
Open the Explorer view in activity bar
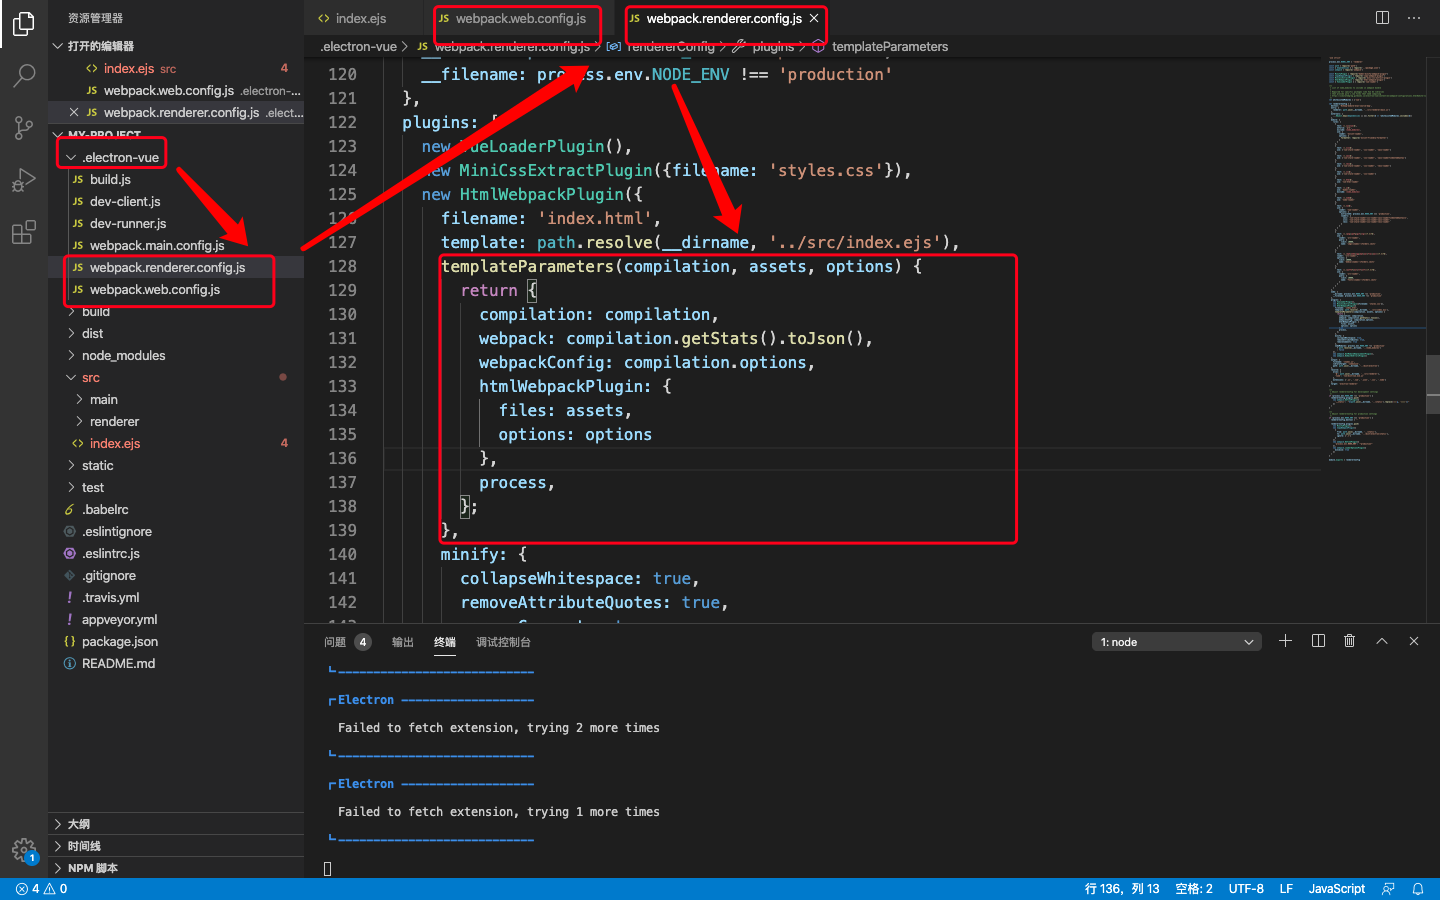[x=24, y=24]
